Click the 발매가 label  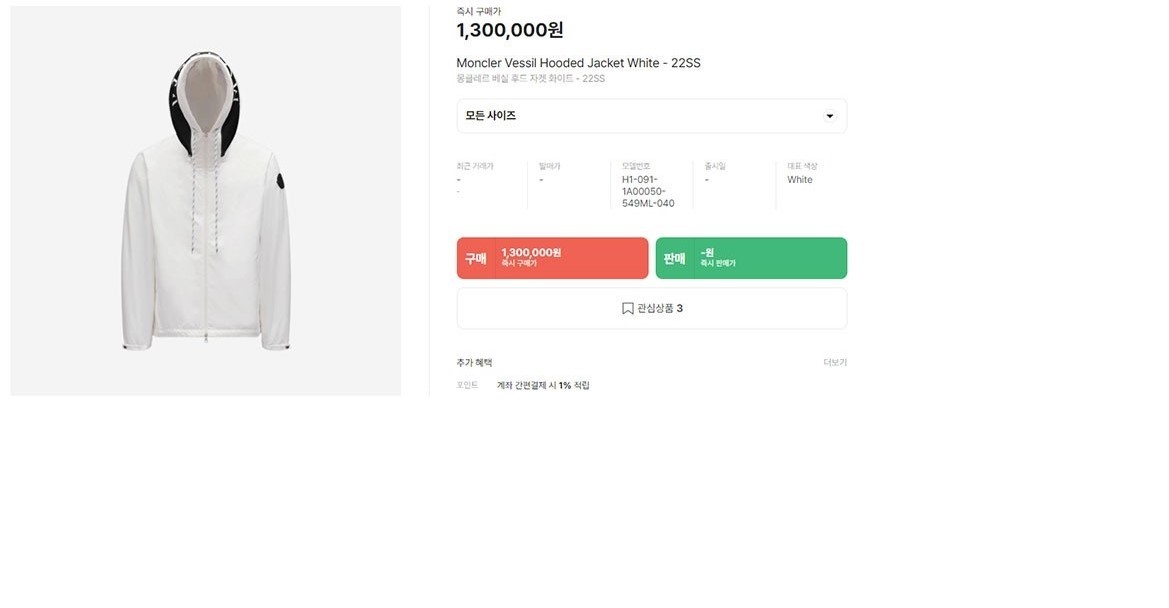550,166
